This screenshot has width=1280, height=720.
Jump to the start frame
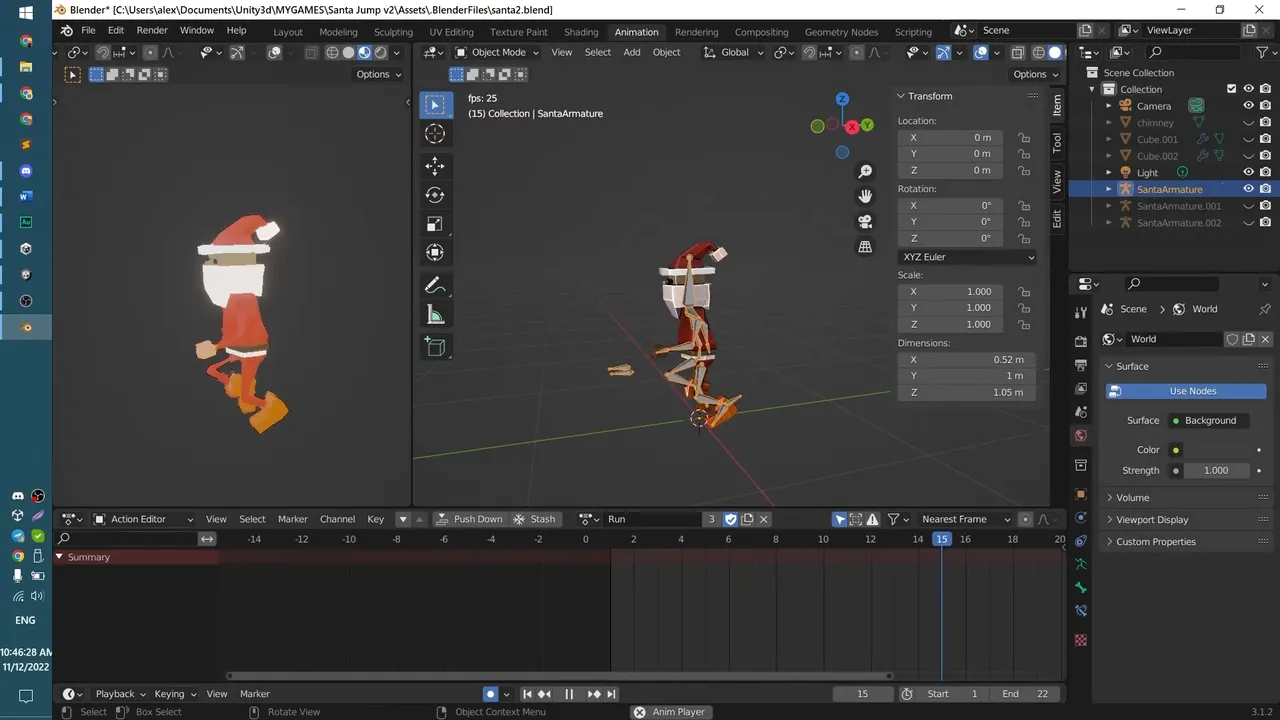(528, 694)
